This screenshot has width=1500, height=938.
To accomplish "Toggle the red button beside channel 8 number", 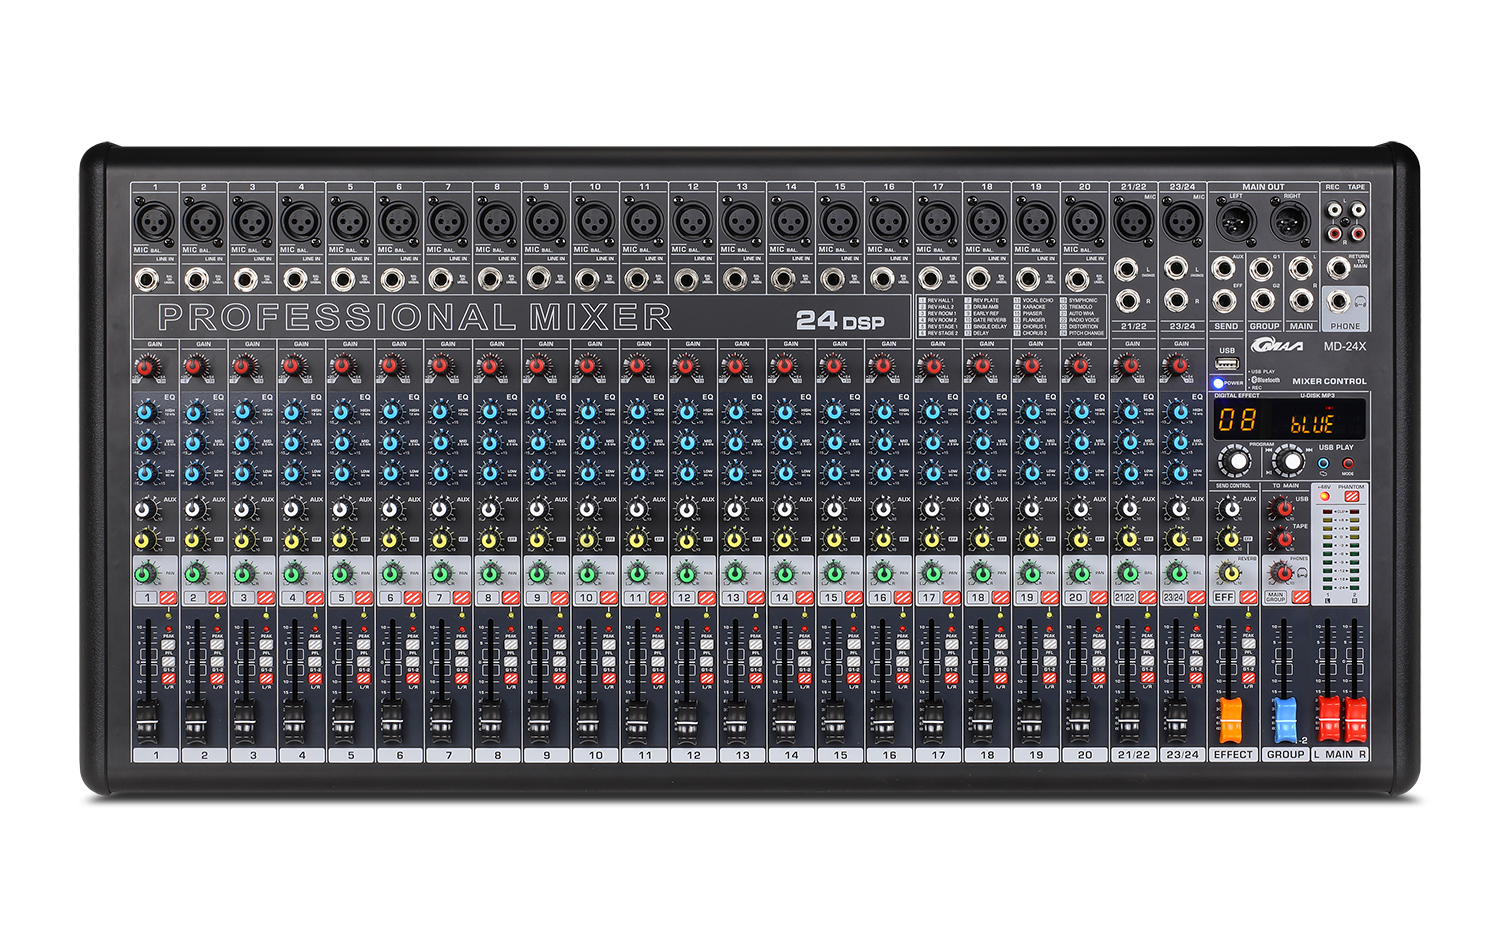I will (x=511, y=598).
